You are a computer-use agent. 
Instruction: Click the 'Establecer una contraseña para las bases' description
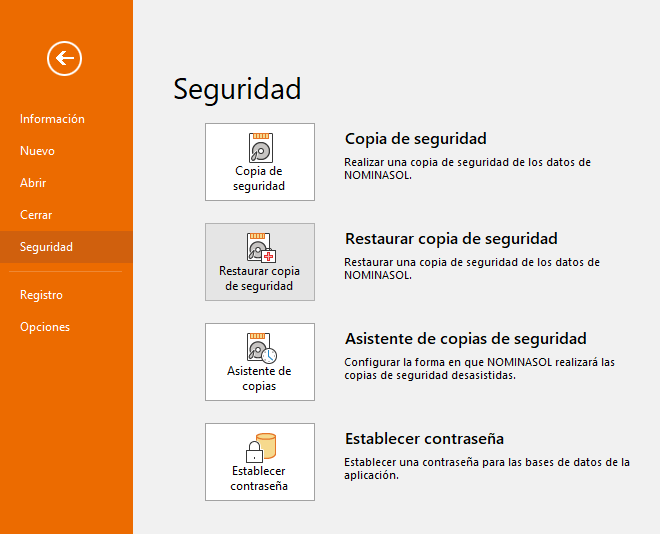(x=487, y=469)
